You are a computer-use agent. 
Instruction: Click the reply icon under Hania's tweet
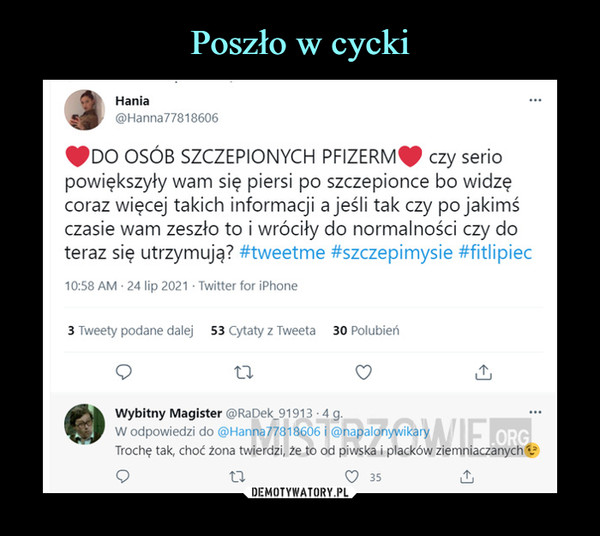(124, 372)
